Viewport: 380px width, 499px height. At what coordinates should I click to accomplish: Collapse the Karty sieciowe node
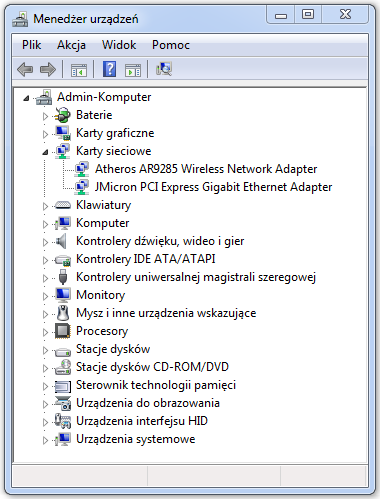pyautogui.click(x=45, y=152)
